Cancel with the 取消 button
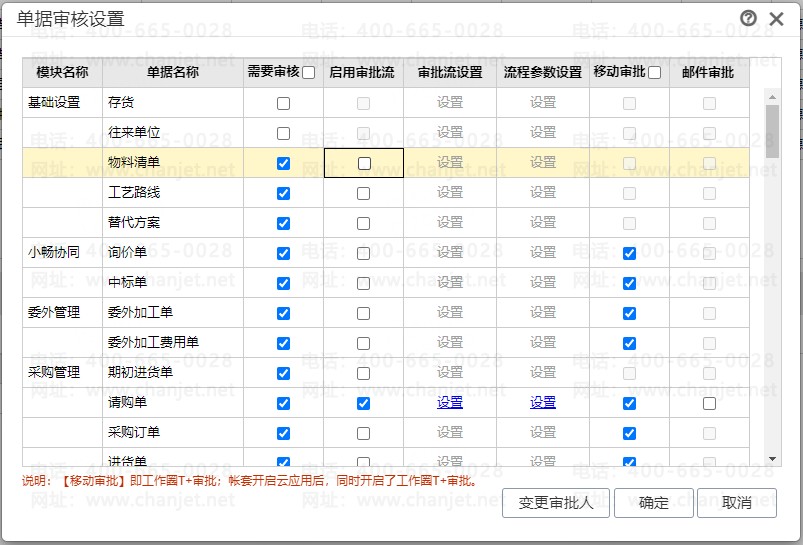This screenshot has width=803, height=545. pyautogui.click(x=736, y=503)
